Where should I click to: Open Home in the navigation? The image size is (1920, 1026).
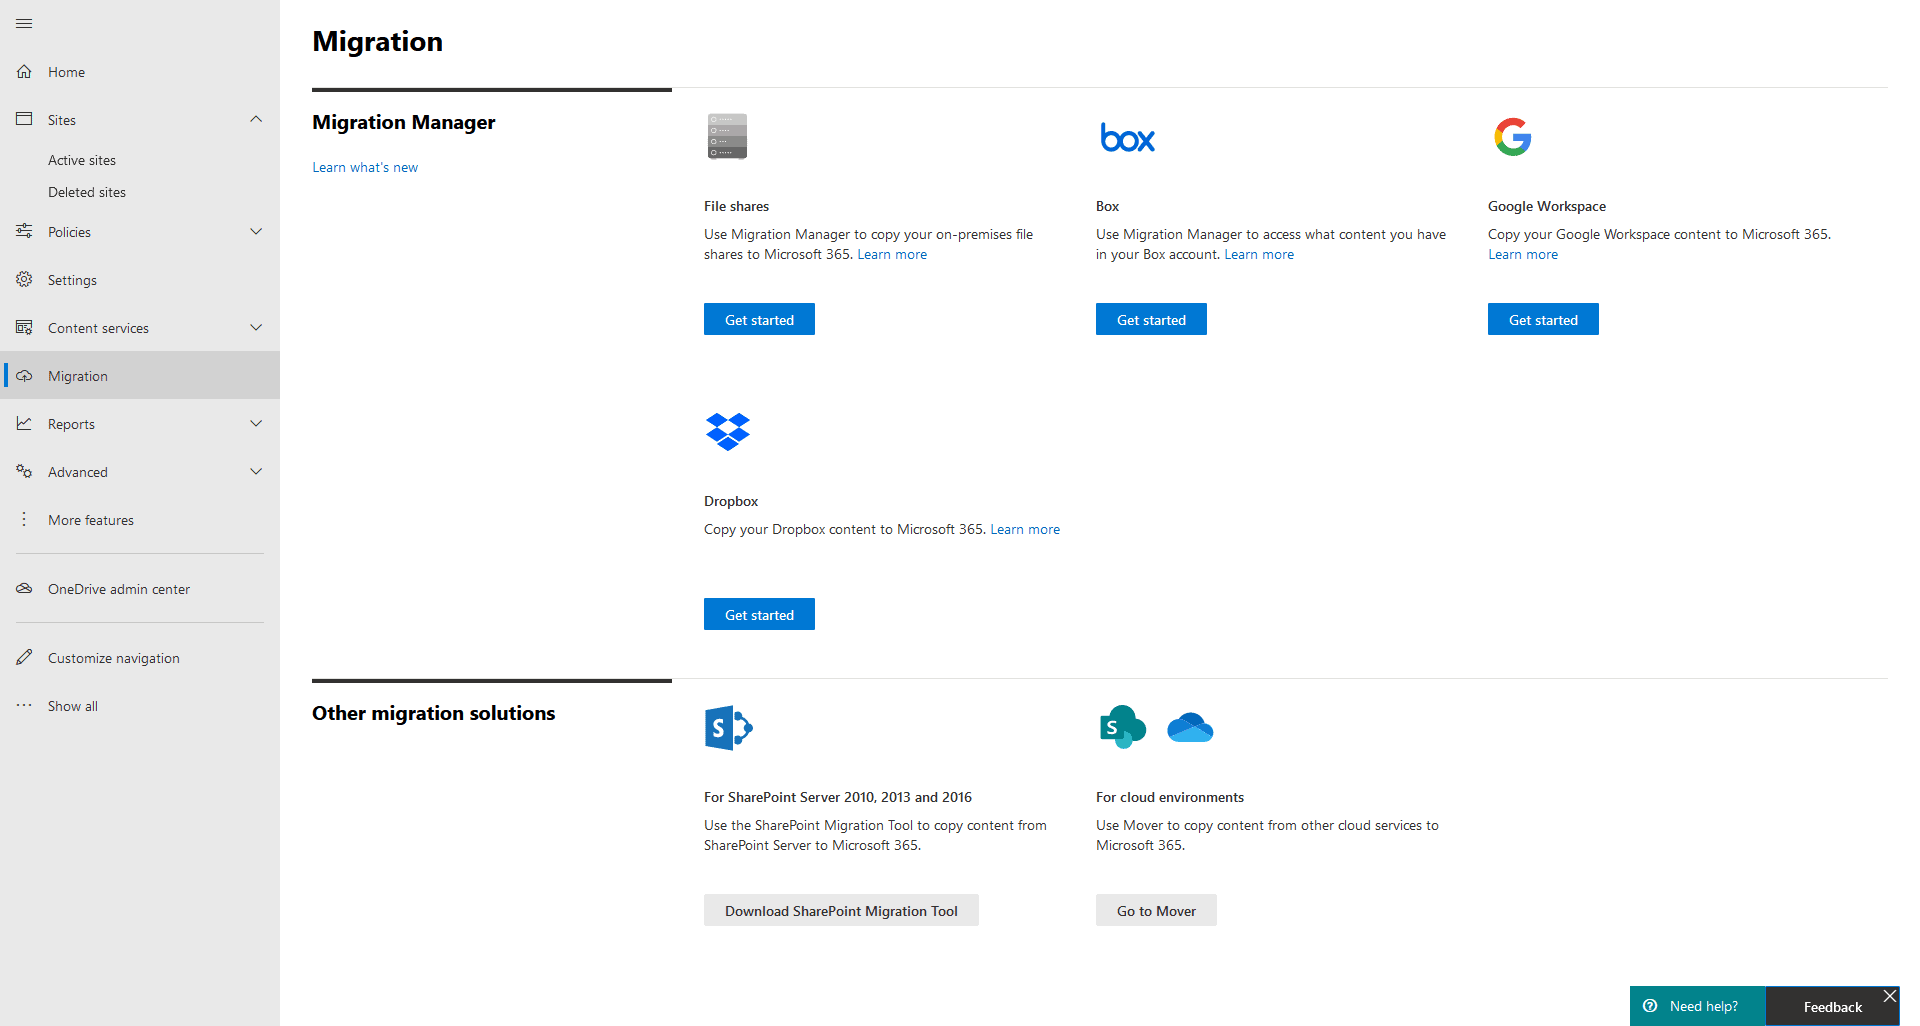[x=140, y=72]
